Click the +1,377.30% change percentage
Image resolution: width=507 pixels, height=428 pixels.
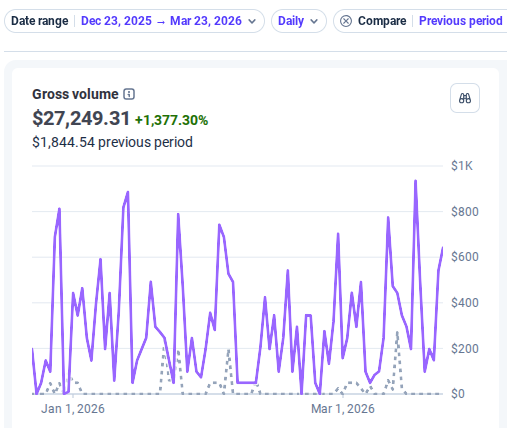pyautogui.click(x=171, y=120)
